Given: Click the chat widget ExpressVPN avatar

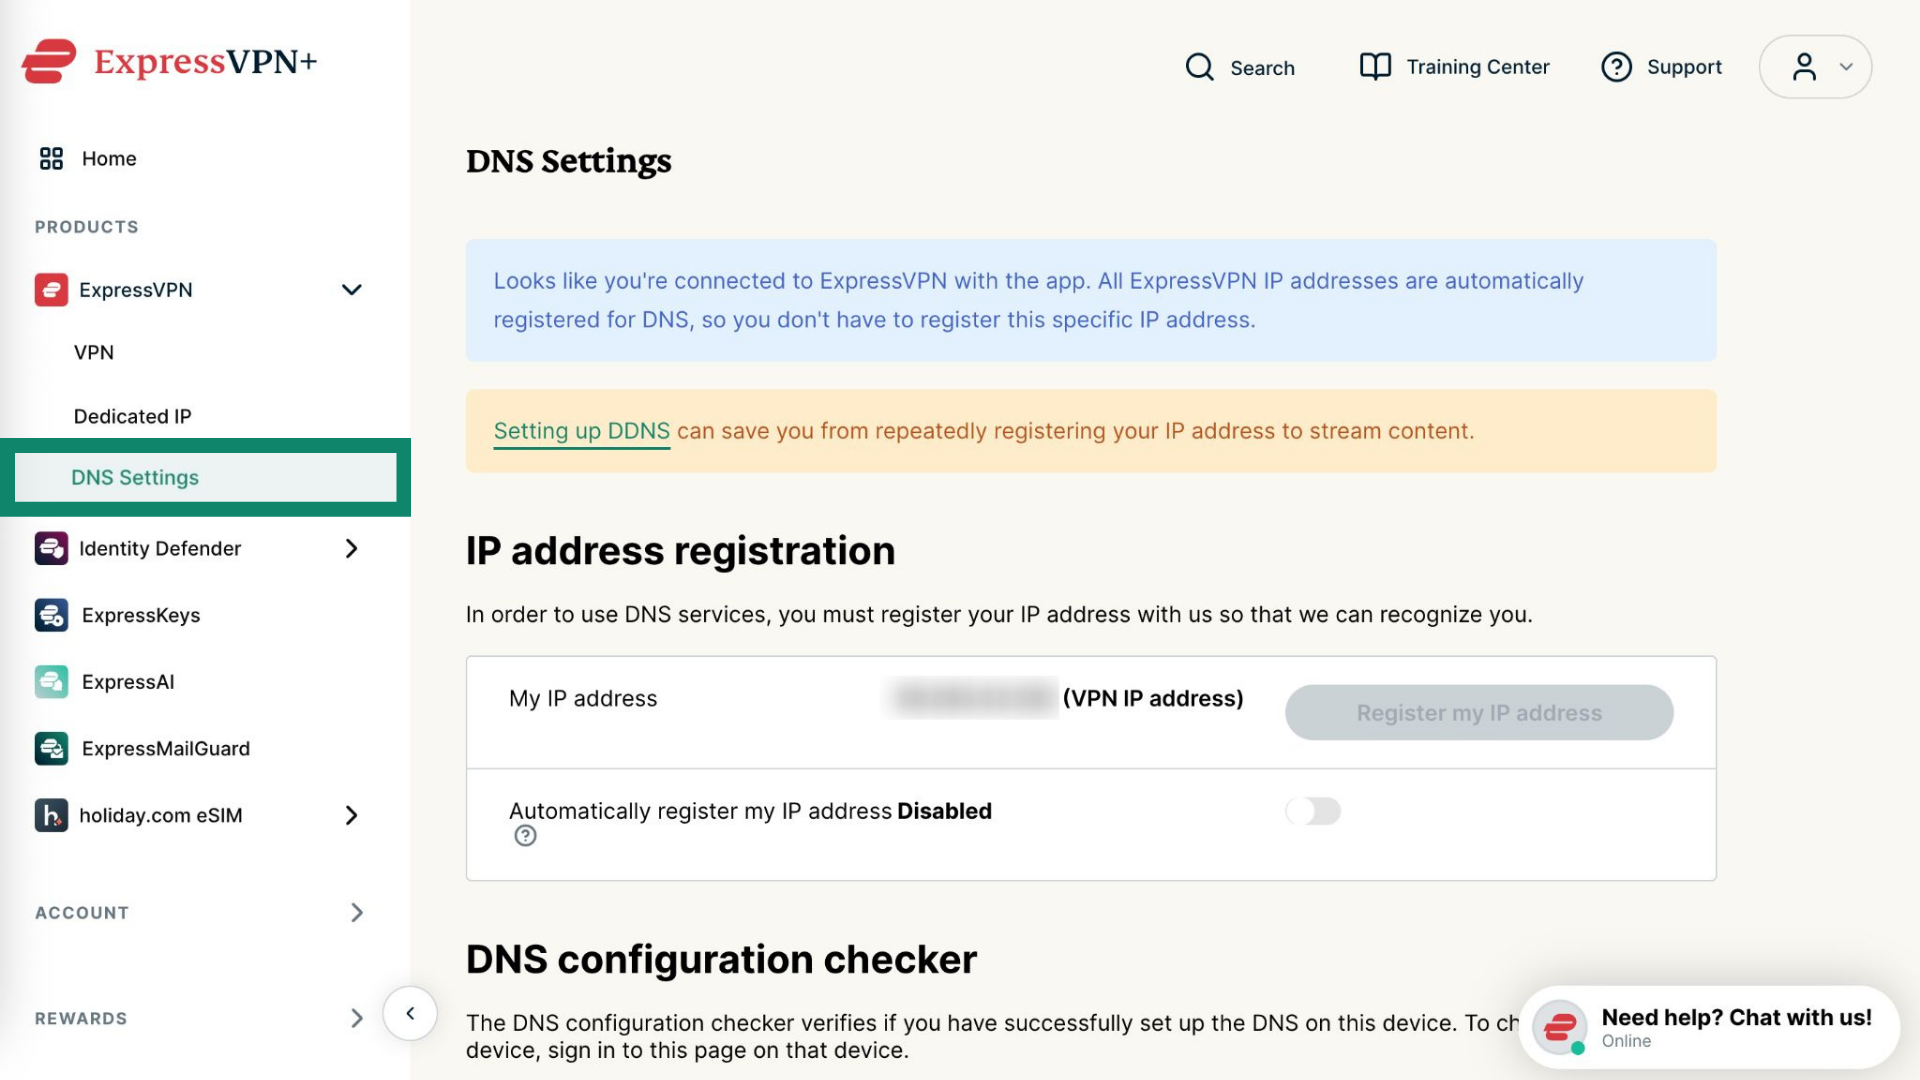Looking at the screenshot, I should click(1560, 1027).
